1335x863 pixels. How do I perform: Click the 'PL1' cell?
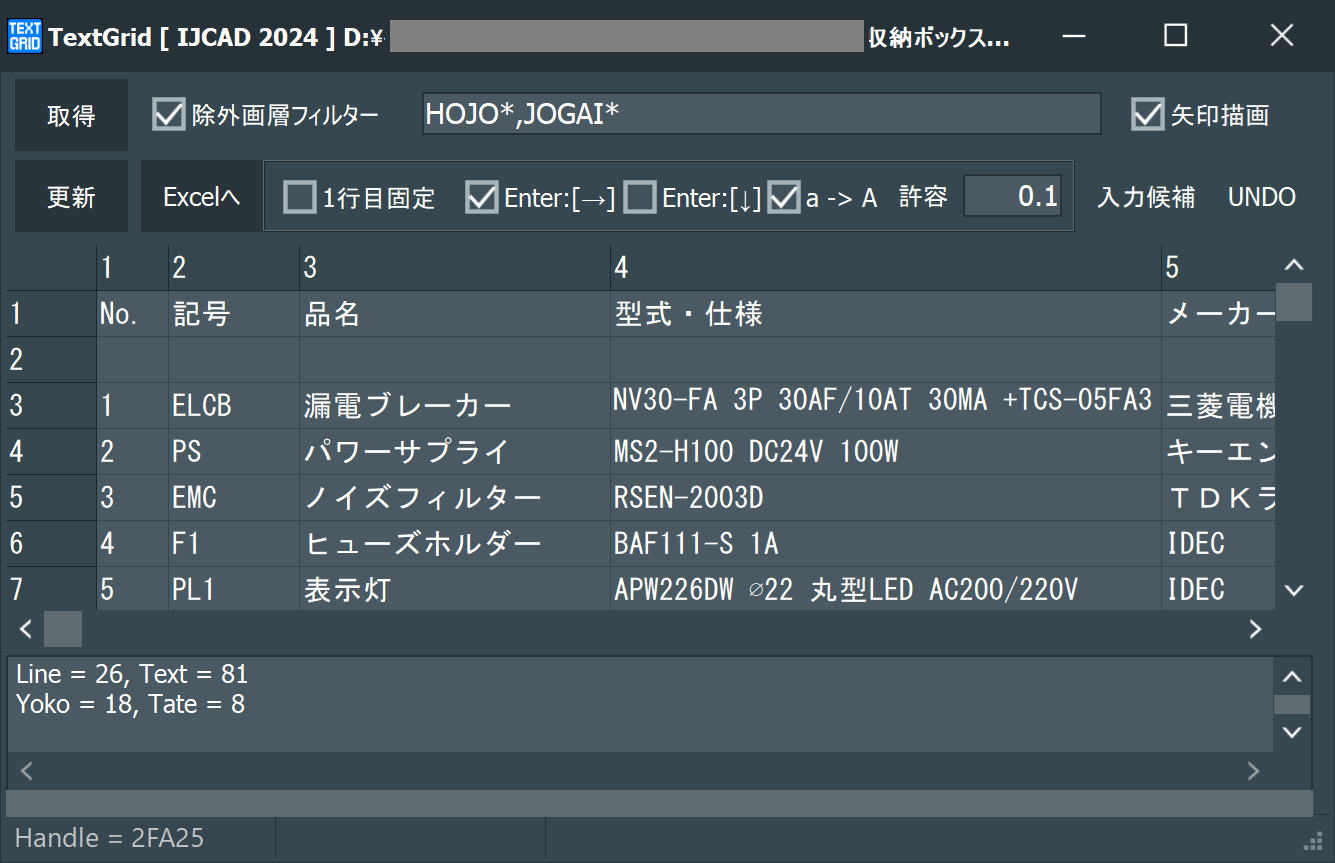234,589
